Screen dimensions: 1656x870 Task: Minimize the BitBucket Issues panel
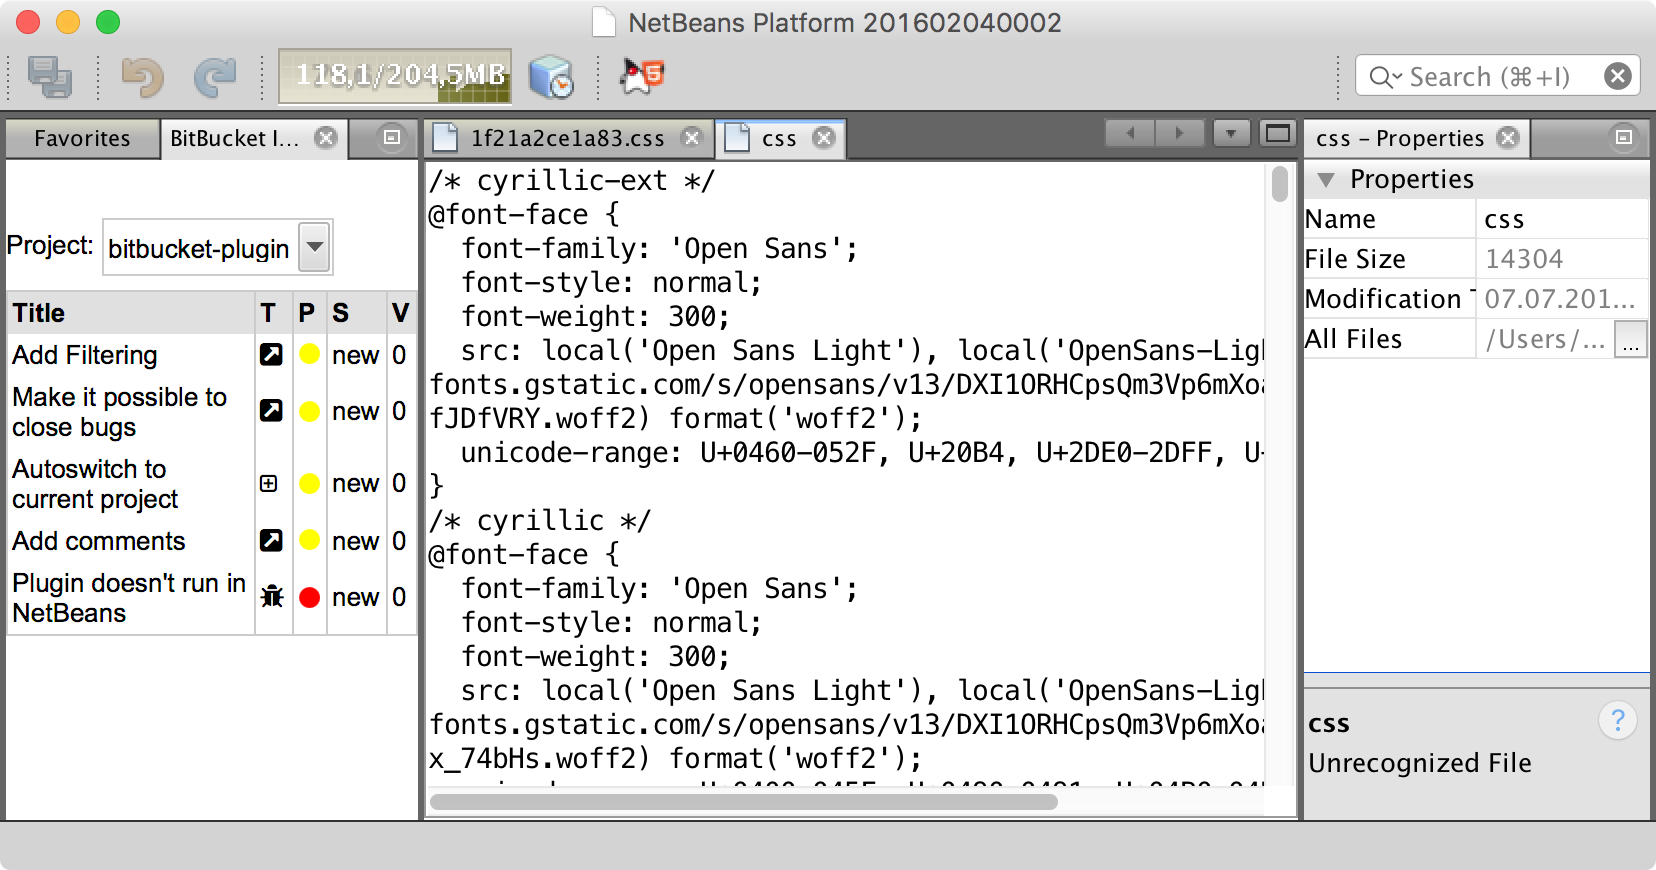392,138
